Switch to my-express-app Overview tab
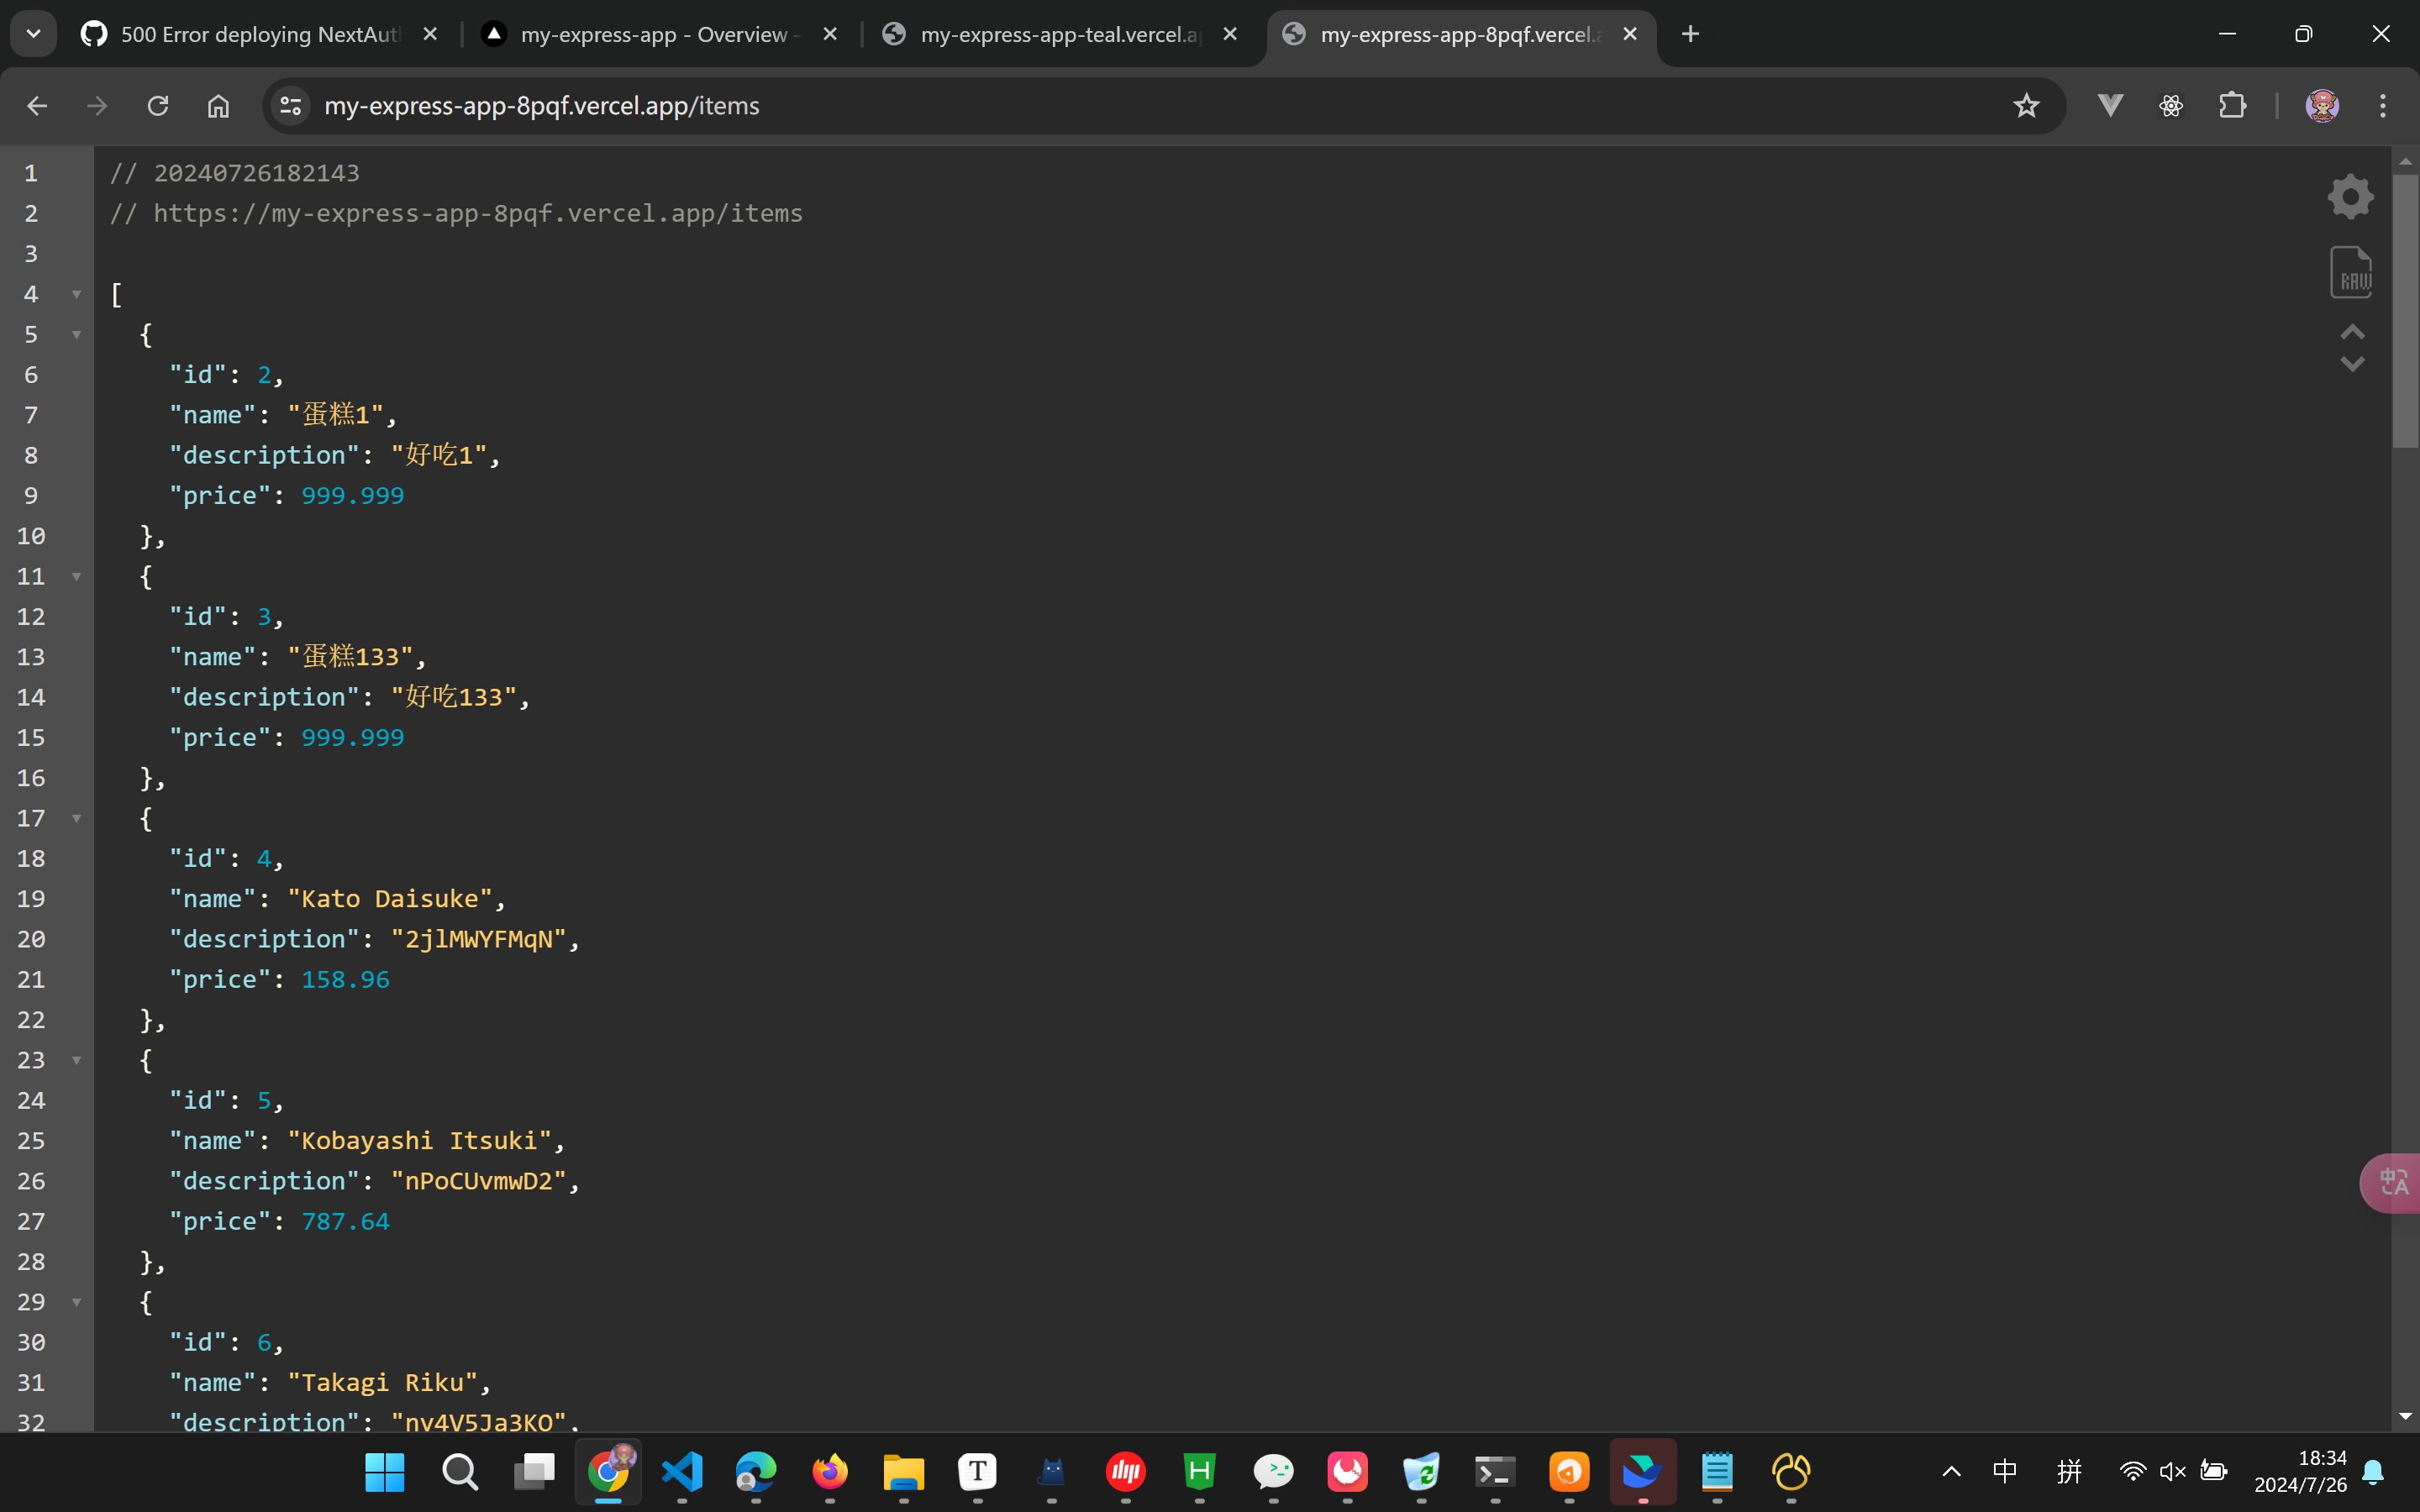The height and width of the screenshot is (1512, 2420). pos(653,35)
